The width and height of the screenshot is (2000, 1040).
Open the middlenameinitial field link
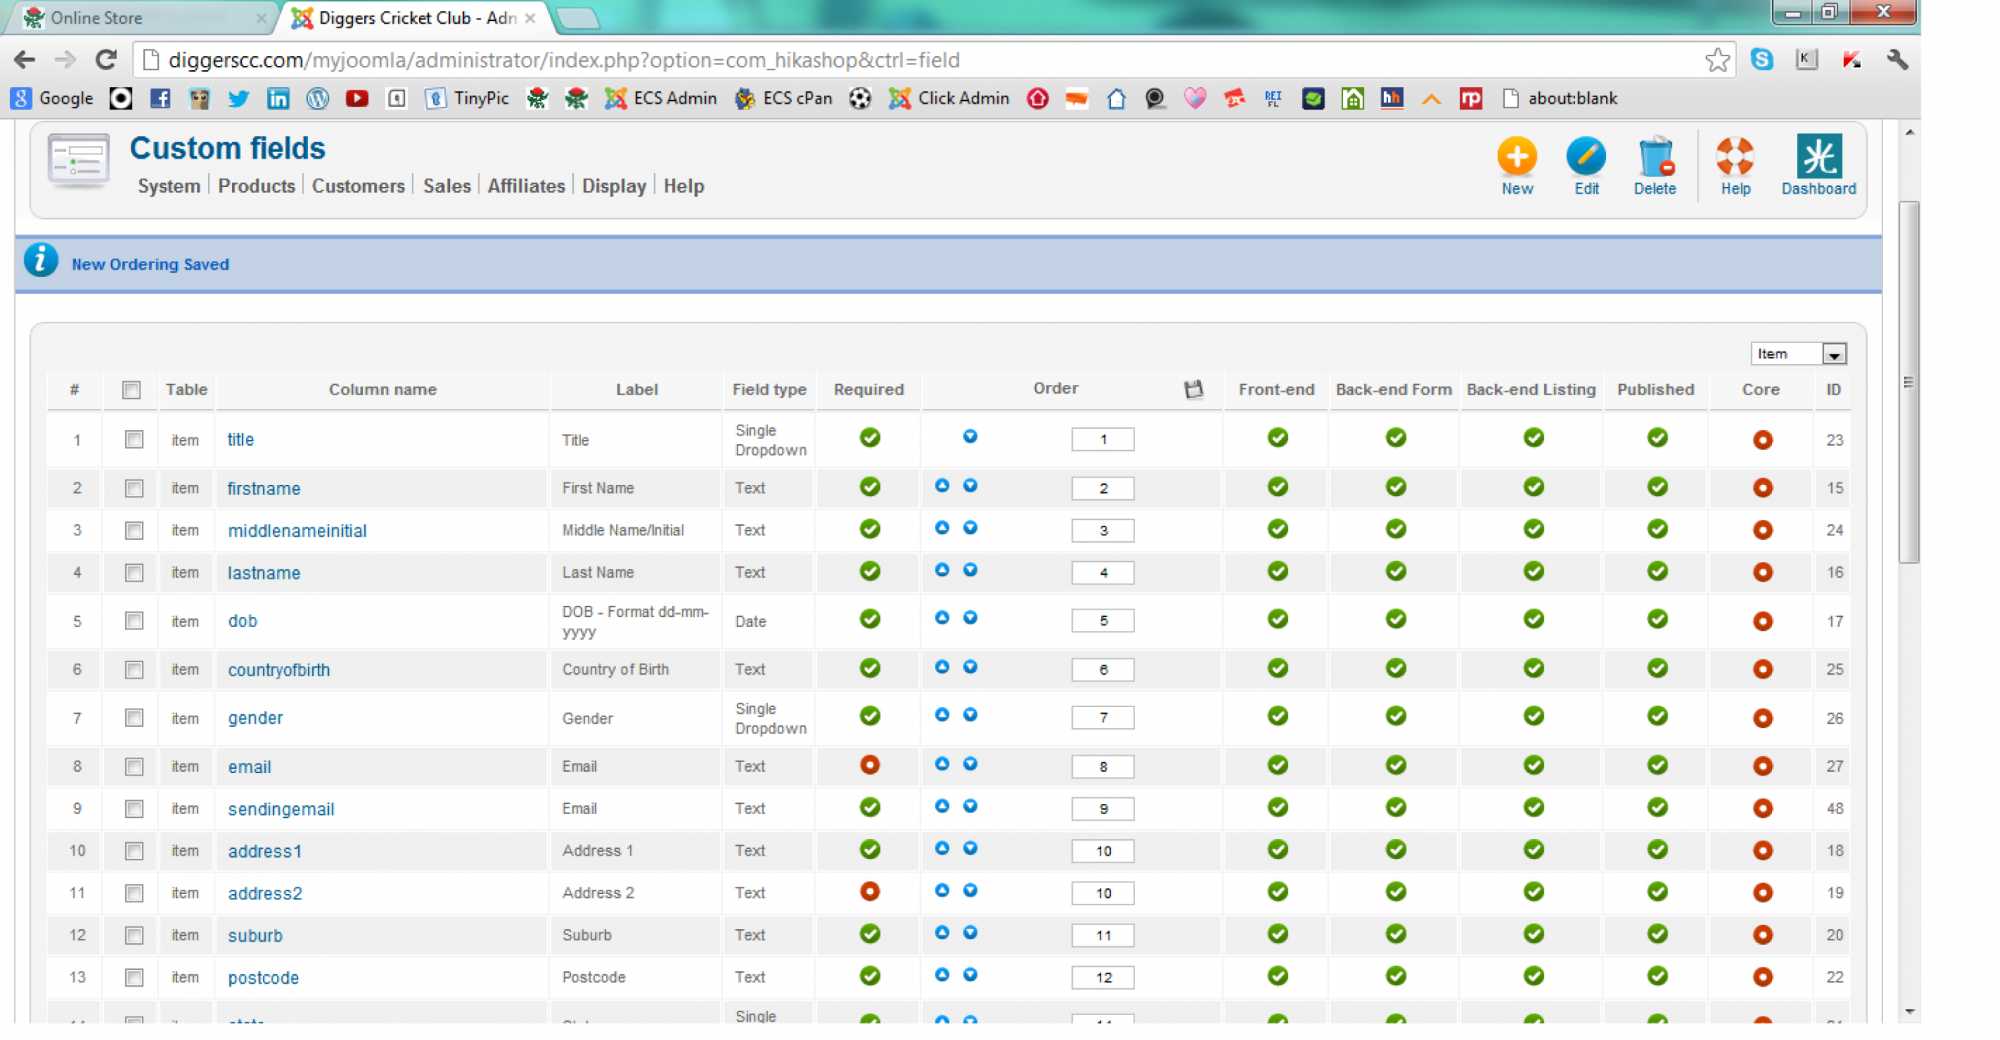point(297,531)
